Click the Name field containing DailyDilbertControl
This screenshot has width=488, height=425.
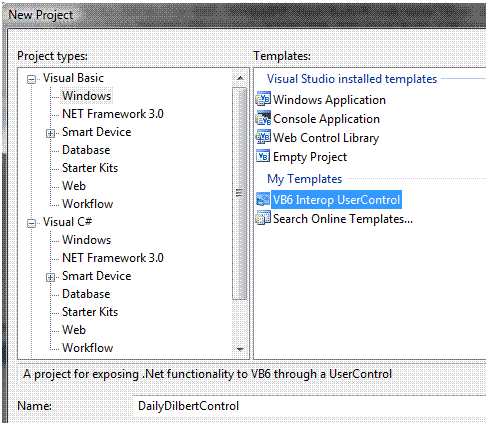(310, 406)
